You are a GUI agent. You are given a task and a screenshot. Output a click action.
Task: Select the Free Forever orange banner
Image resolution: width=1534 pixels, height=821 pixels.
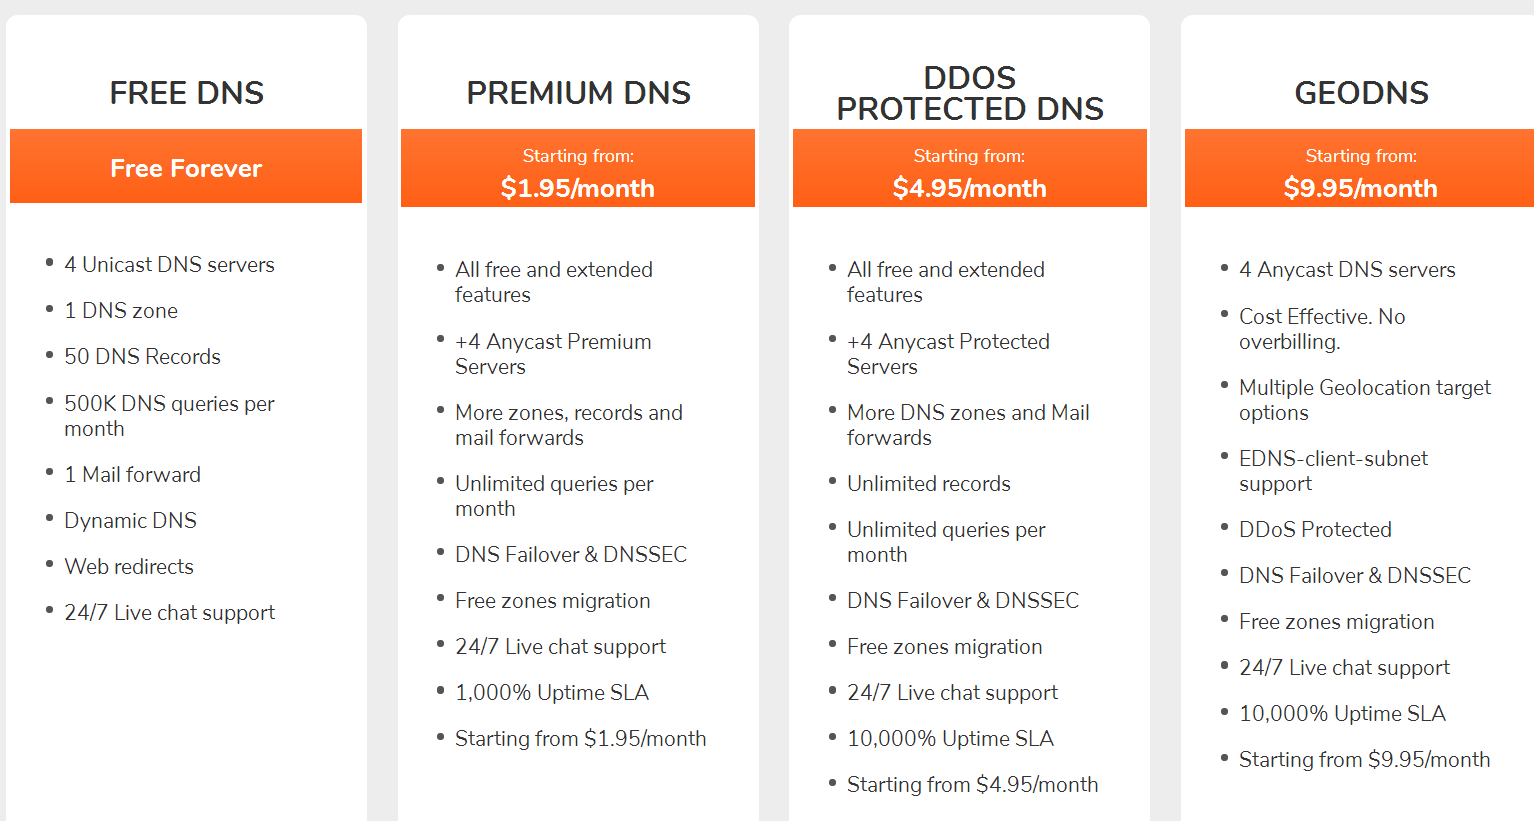pos(186,166)
